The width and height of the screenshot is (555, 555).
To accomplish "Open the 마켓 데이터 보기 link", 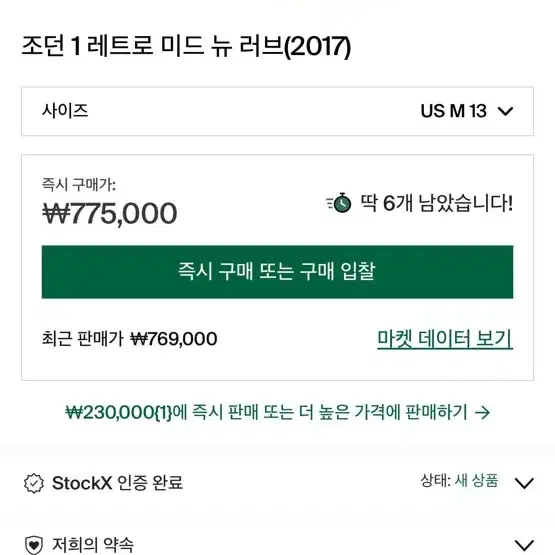I will (x=445, y=339).
